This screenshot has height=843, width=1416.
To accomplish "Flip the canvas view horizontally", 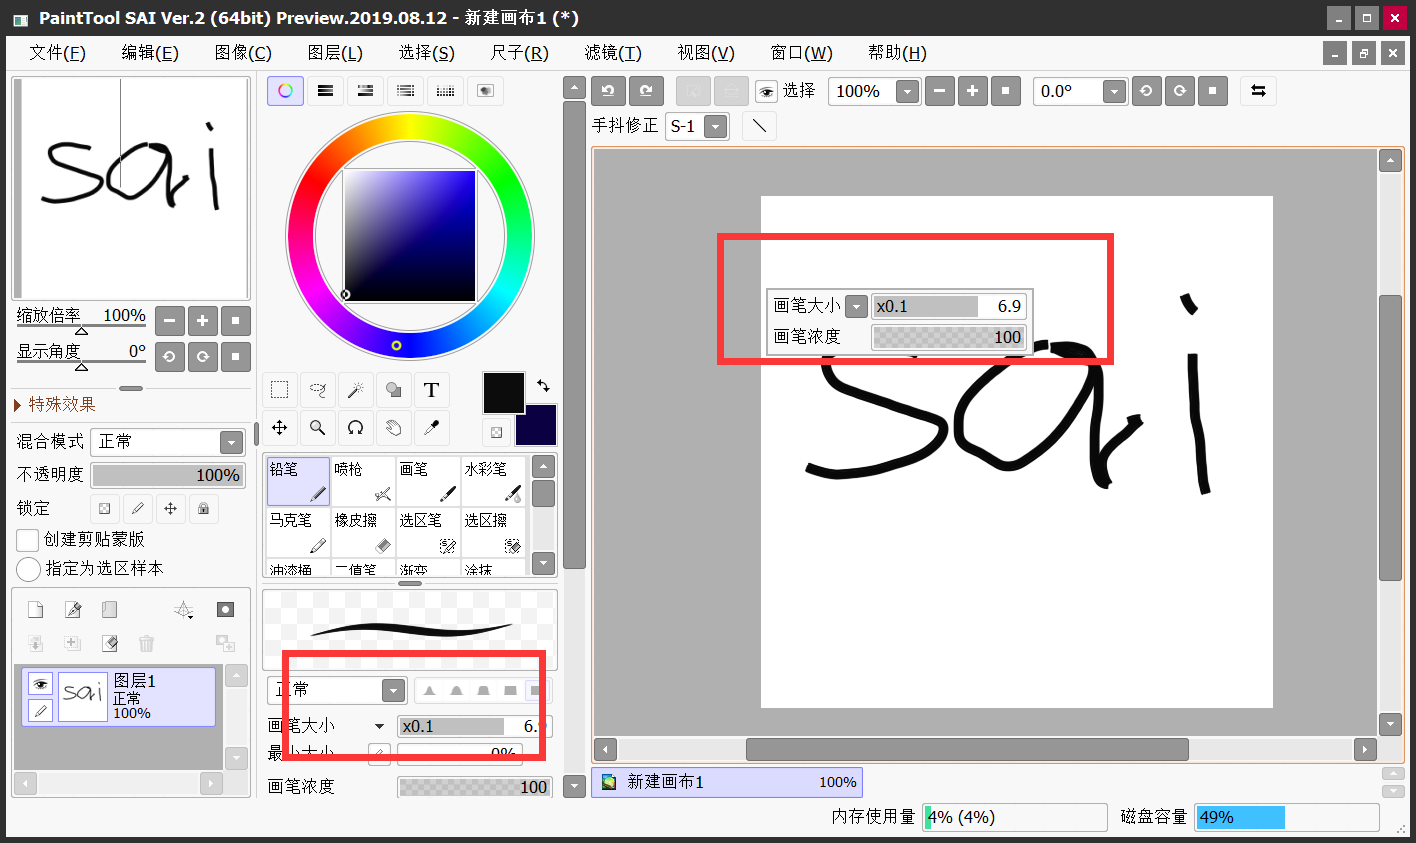I will pos(1258,91).
